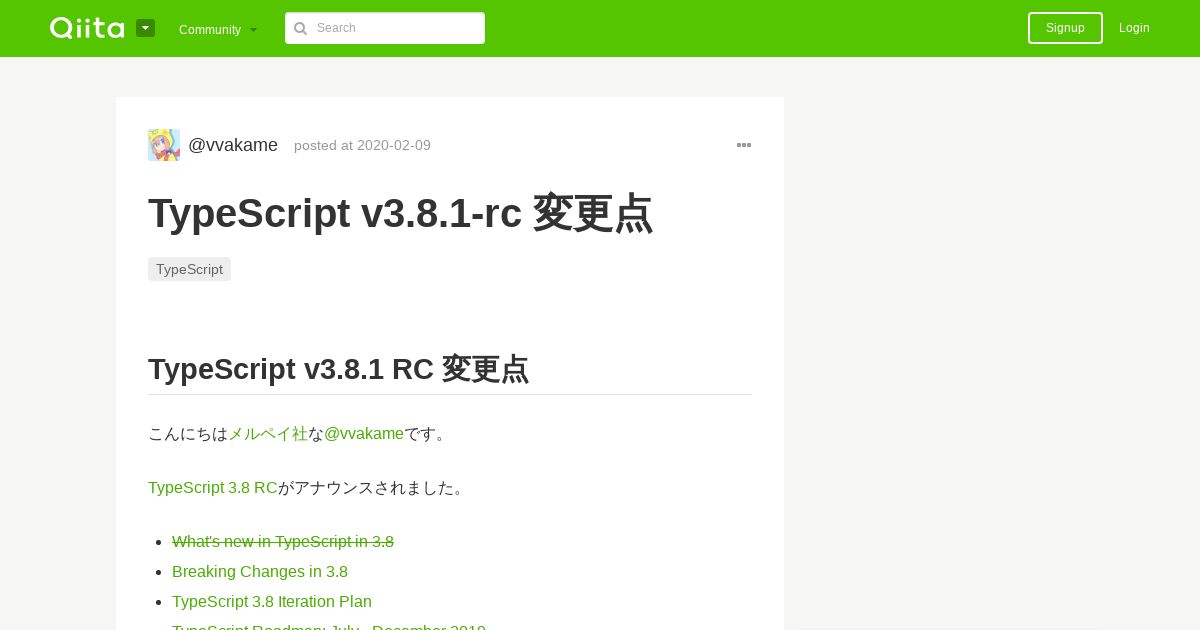
Task: Open What's new in TypeScript in 3.8
Action: coord(283,542)
